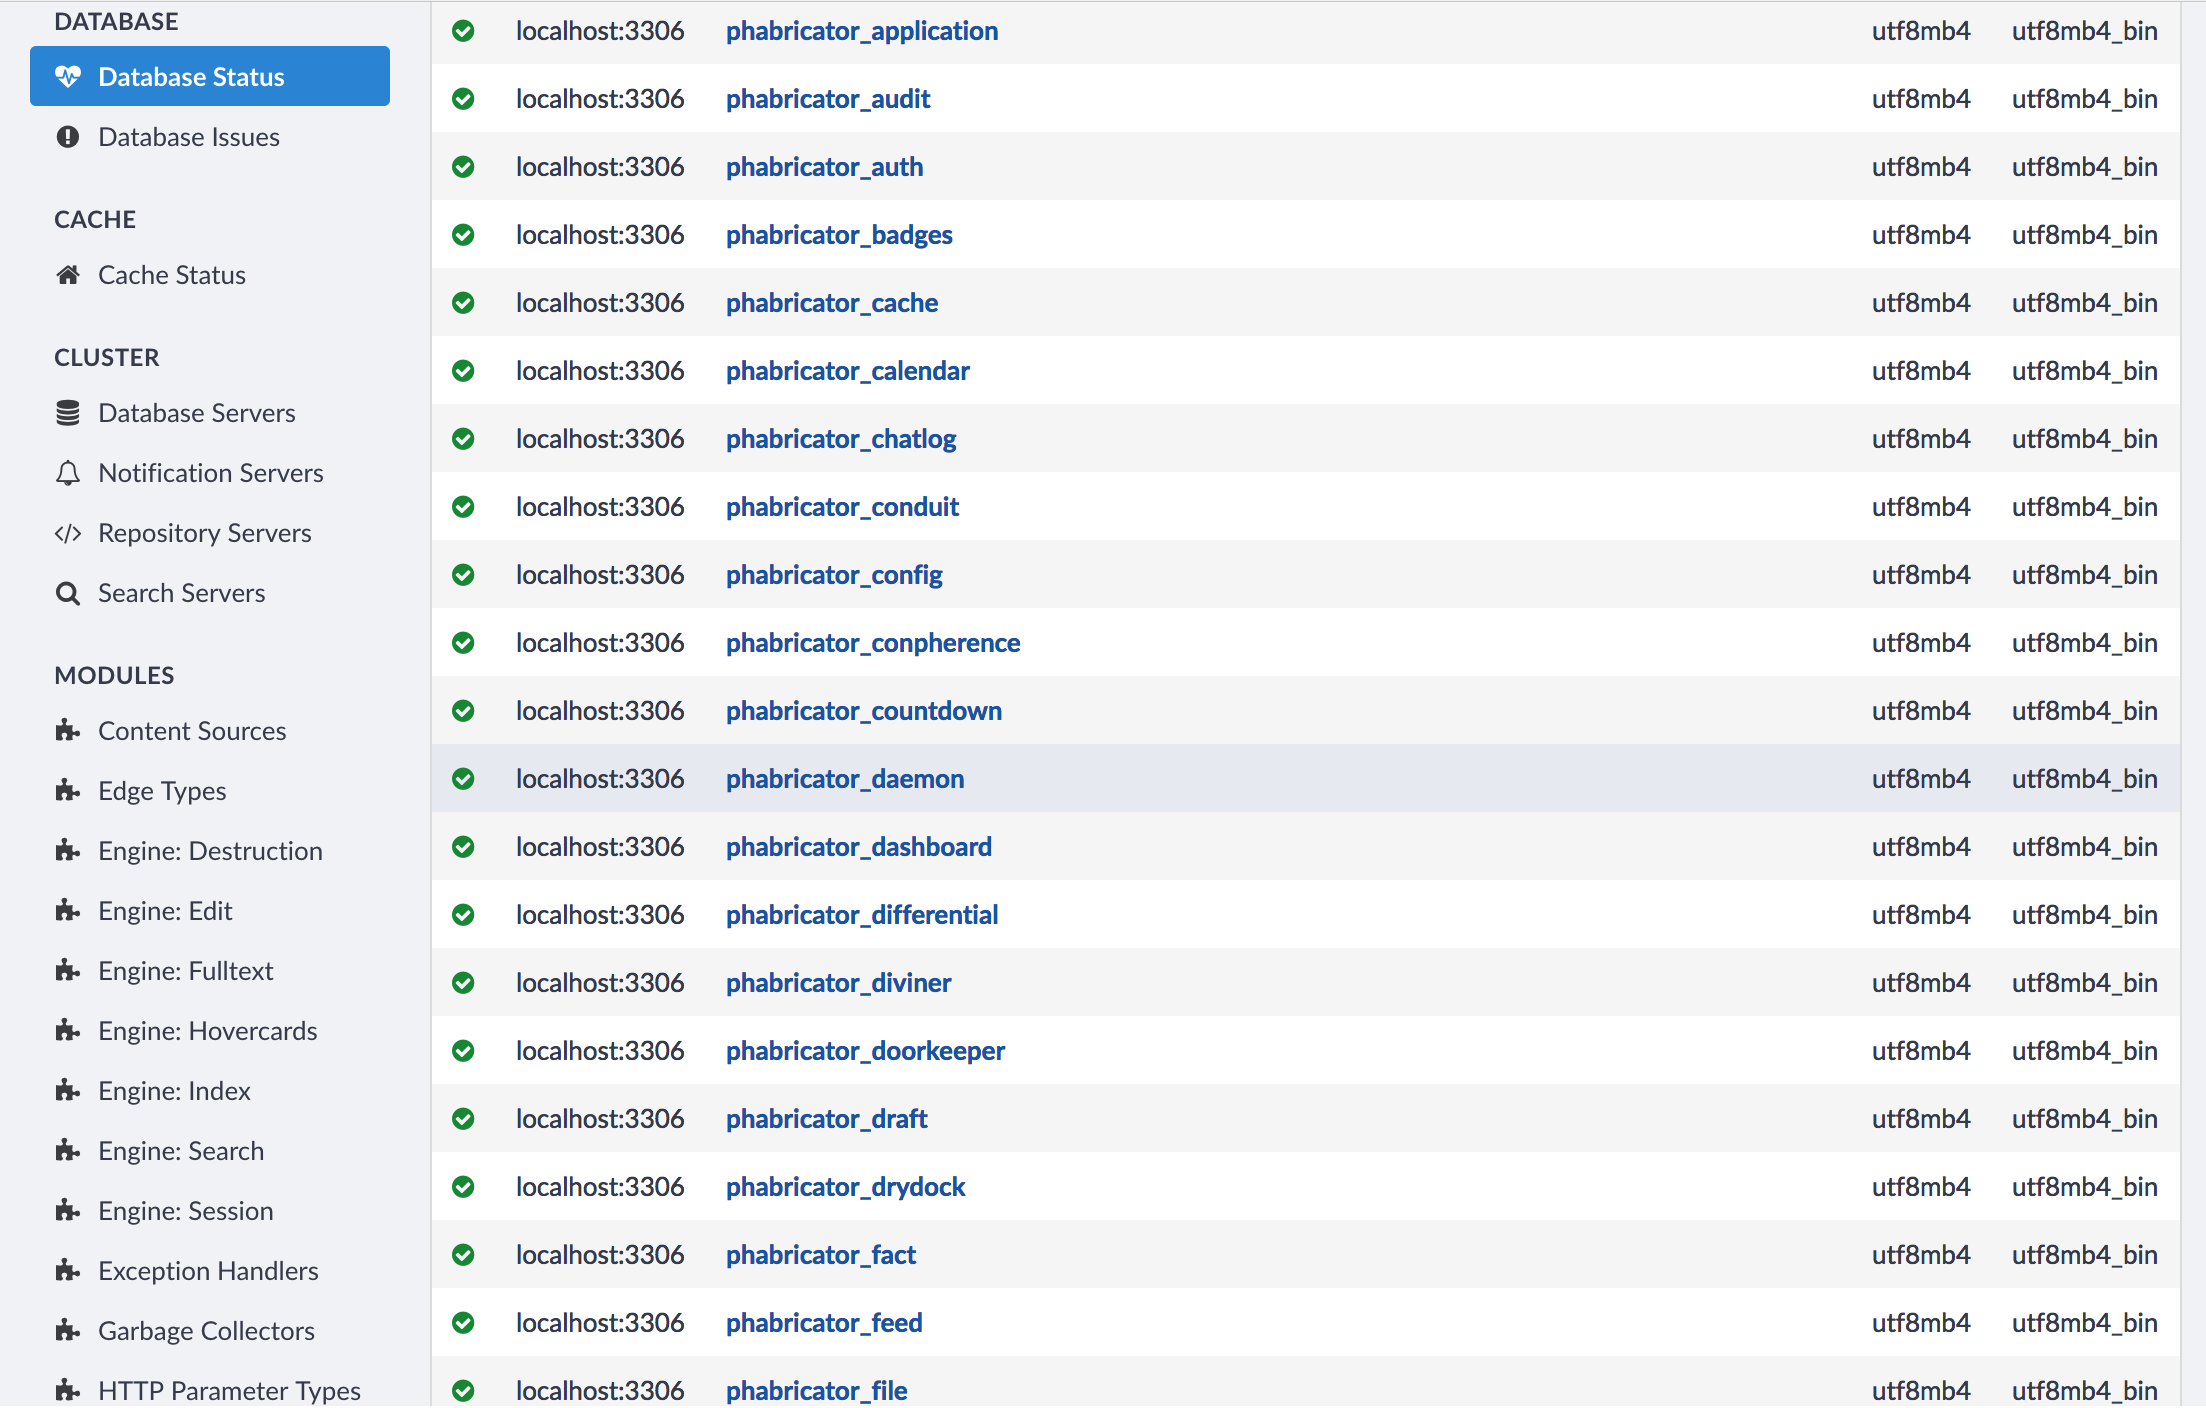The height and width of the screenshot is (1408, 2206).
Task: Click the bell icon for Notification Servers
Action: [68, 473]
